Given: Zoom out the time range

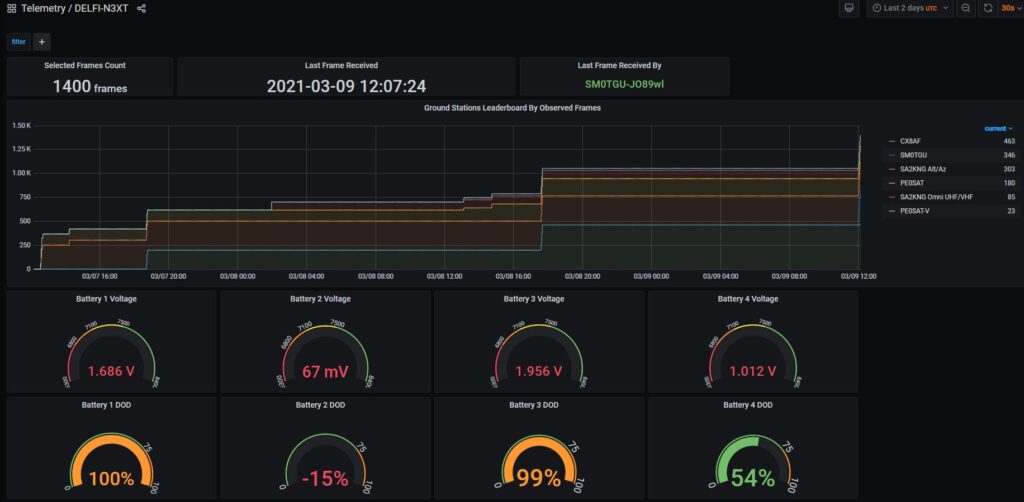Looking at the screenshot, I should (965, 8).
